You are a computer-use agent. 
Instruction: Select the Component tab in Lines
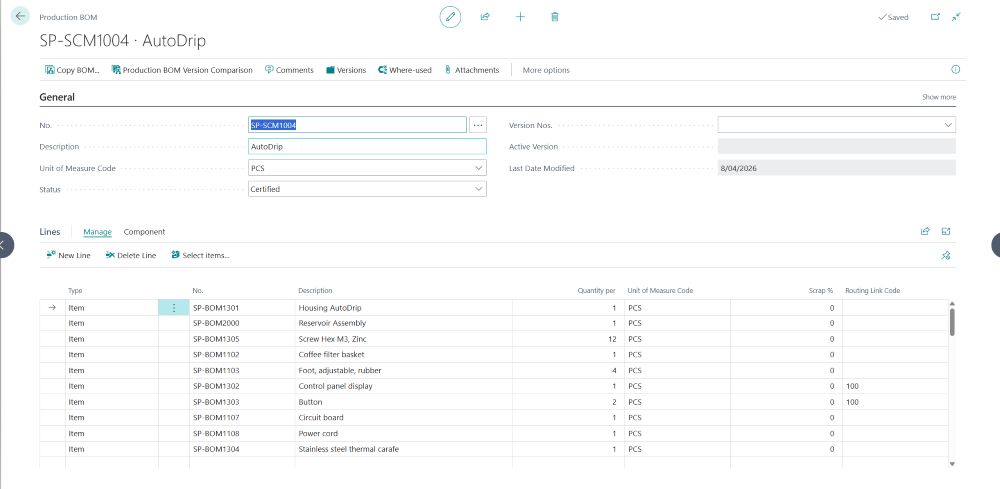[144, 232]
